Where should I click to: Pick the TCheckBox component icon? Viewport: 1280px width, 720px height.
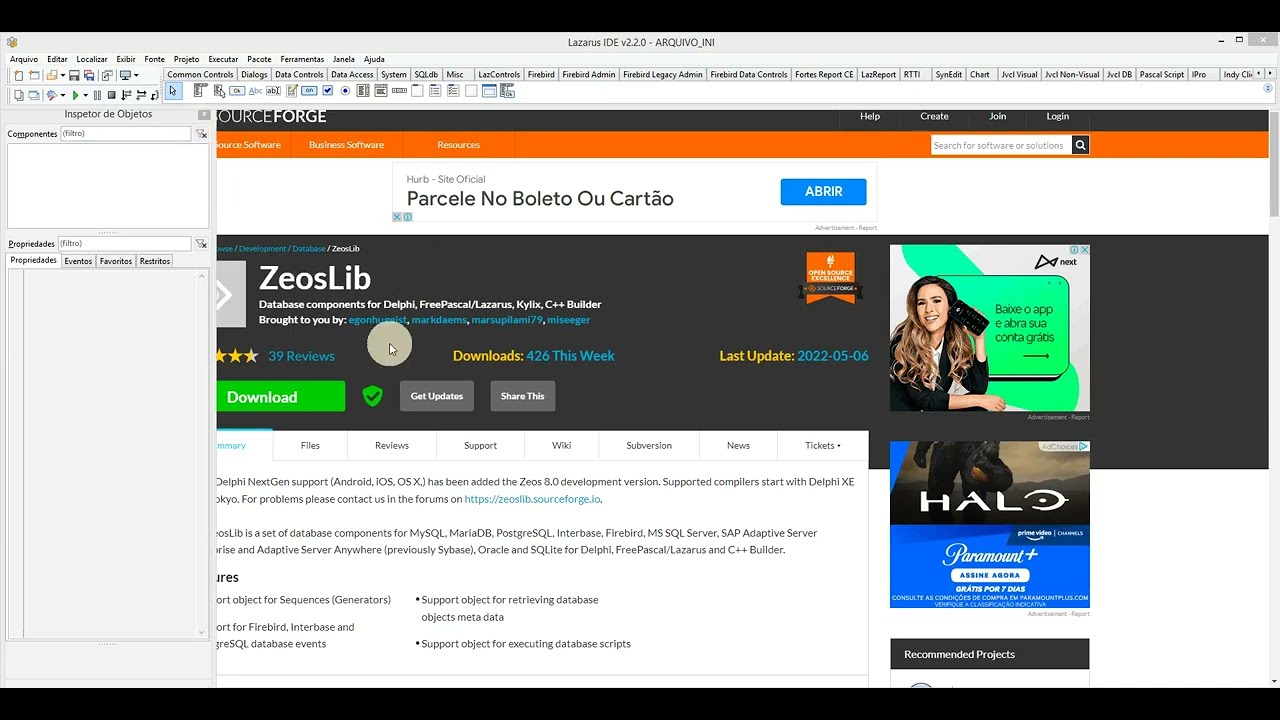point(327,91)
